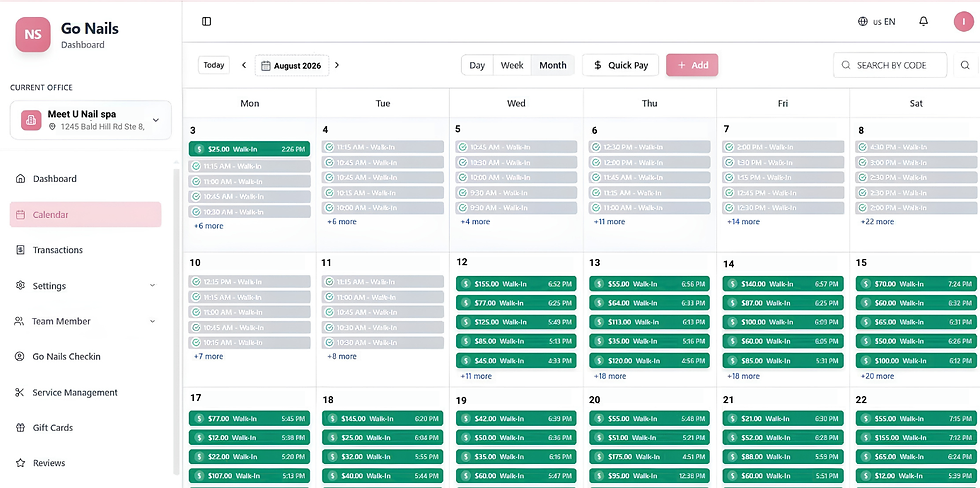Viewport: 980px width, 488px height.
Task: Open $77.00 Walk-In 6:25 PM entry
Action: pyautogui.click(x=516, y=303)
